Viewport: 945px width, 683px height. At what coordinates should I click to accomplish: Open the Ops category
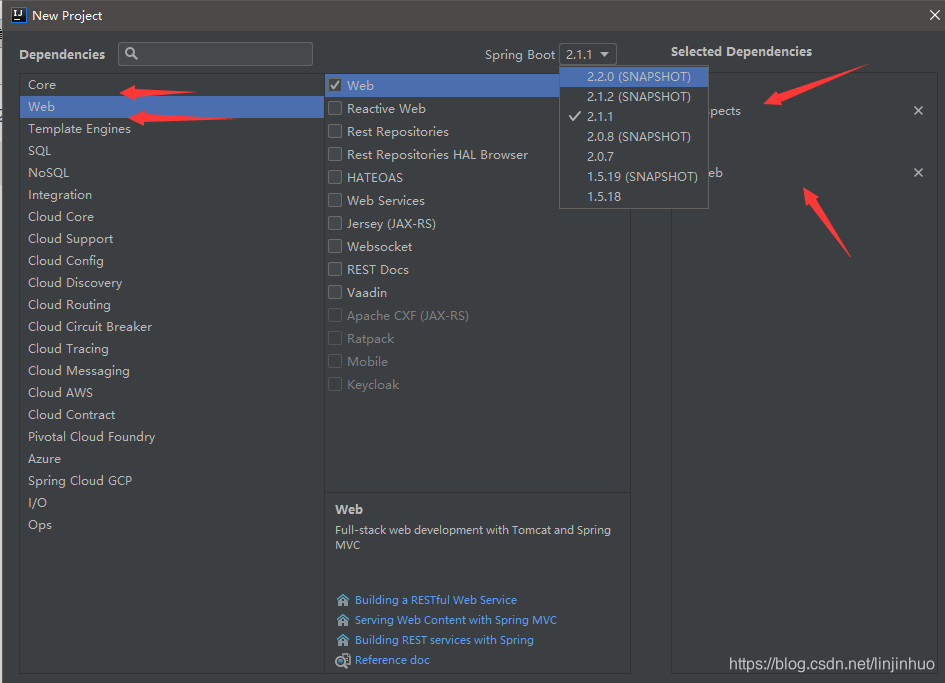click(172, 524)
